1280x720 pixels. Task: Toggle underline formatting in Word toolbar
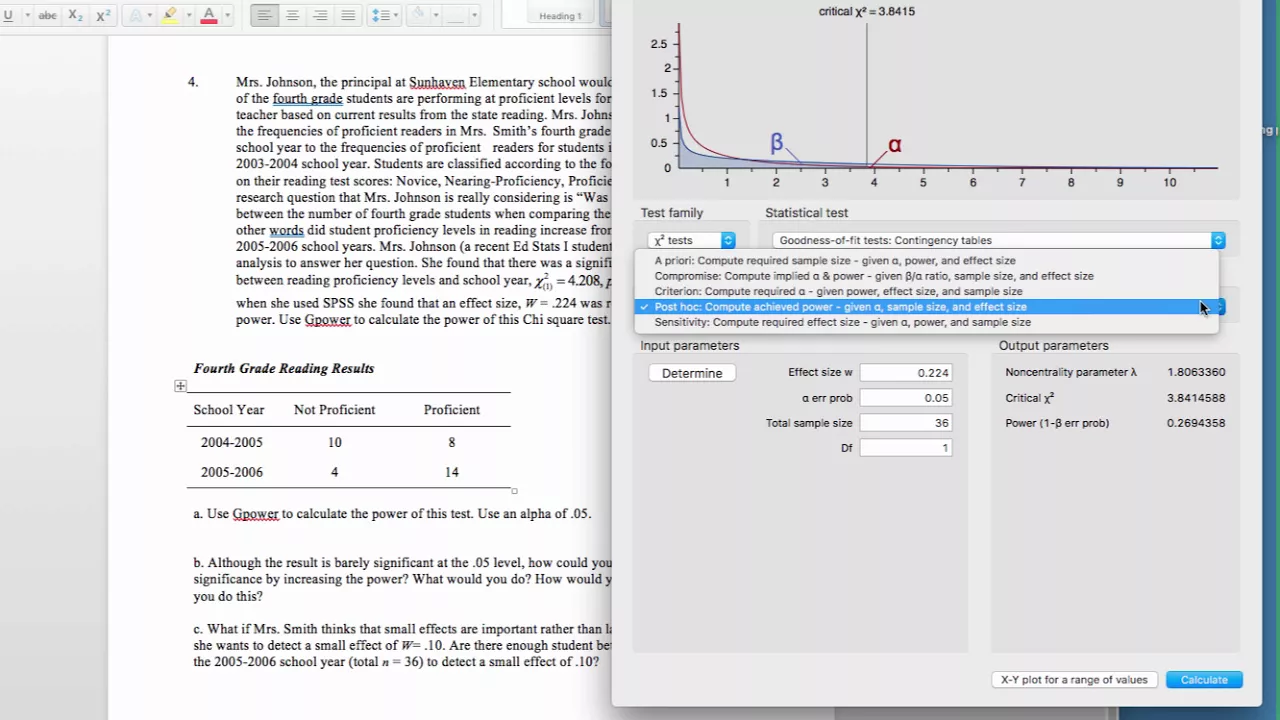(x=8, y=16)
